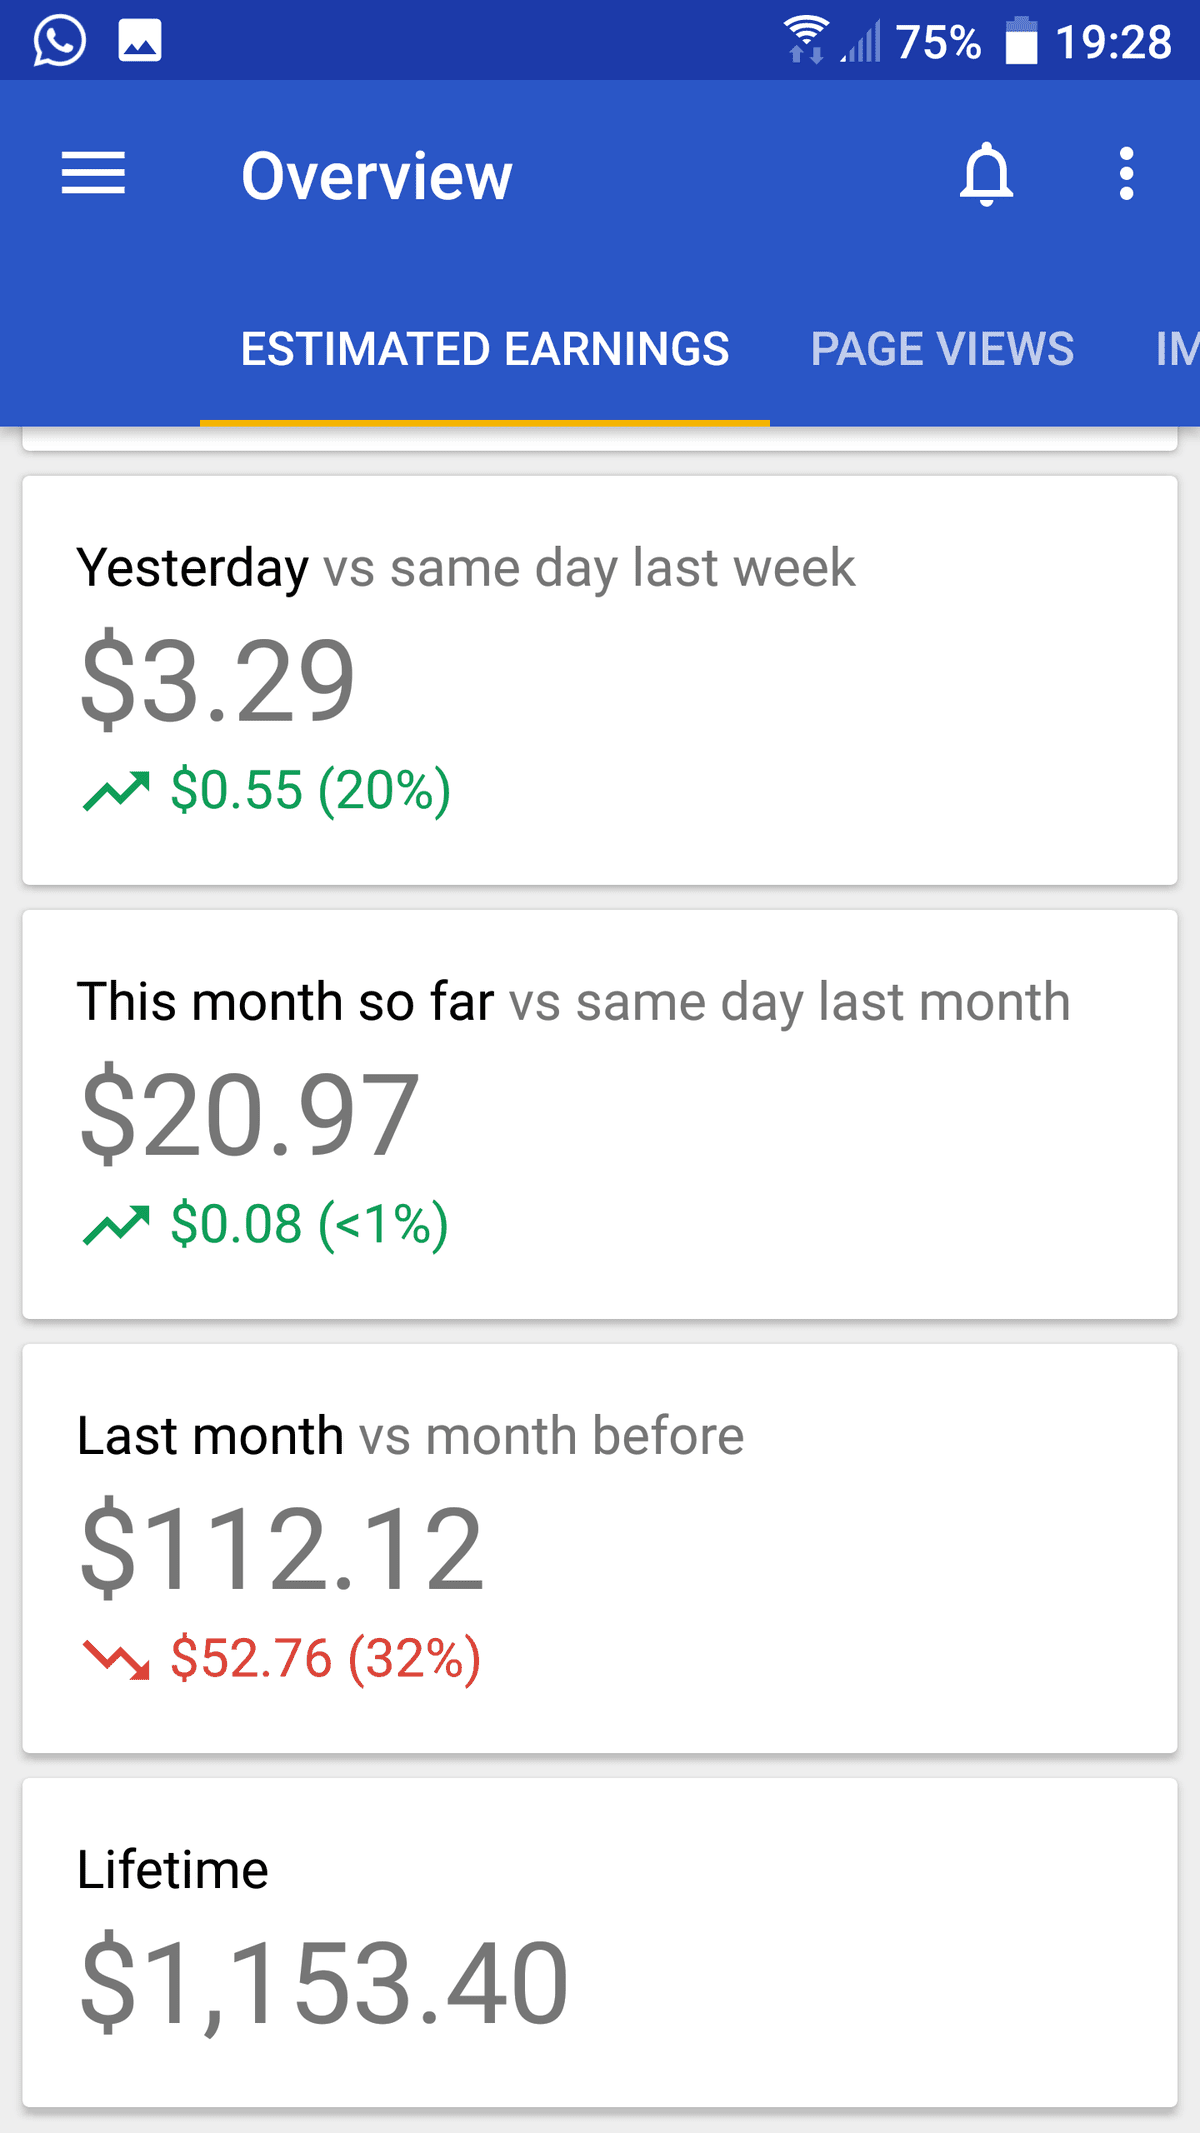Viewport: 1200px width, 2133px height.
Task: Select the Estimated Earnings tab
Action: pyautogui.click(x=485, y=349)
